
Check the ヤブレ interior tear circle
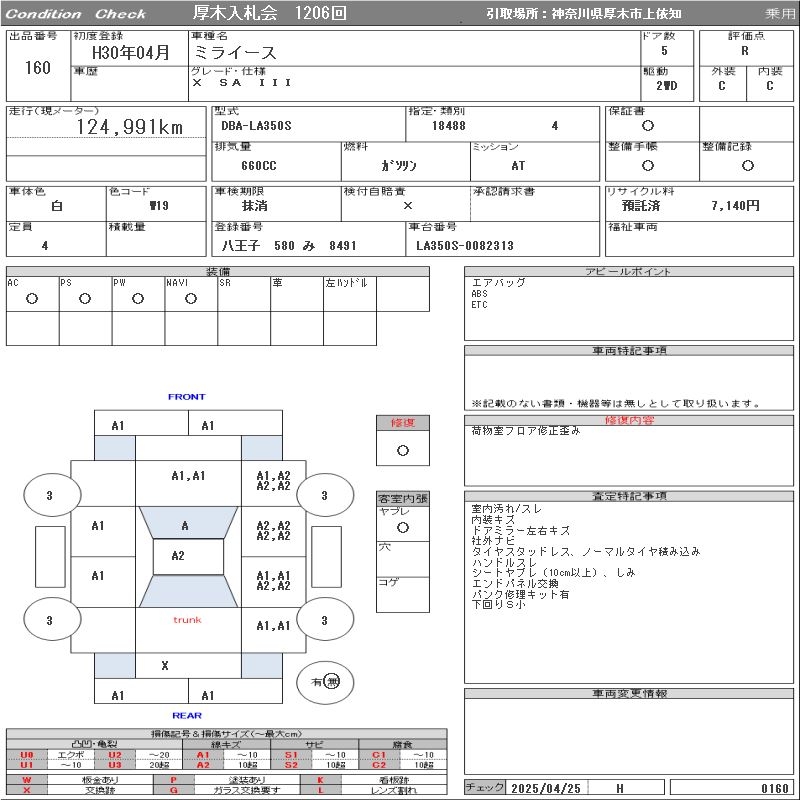click(x=402, y=526)
